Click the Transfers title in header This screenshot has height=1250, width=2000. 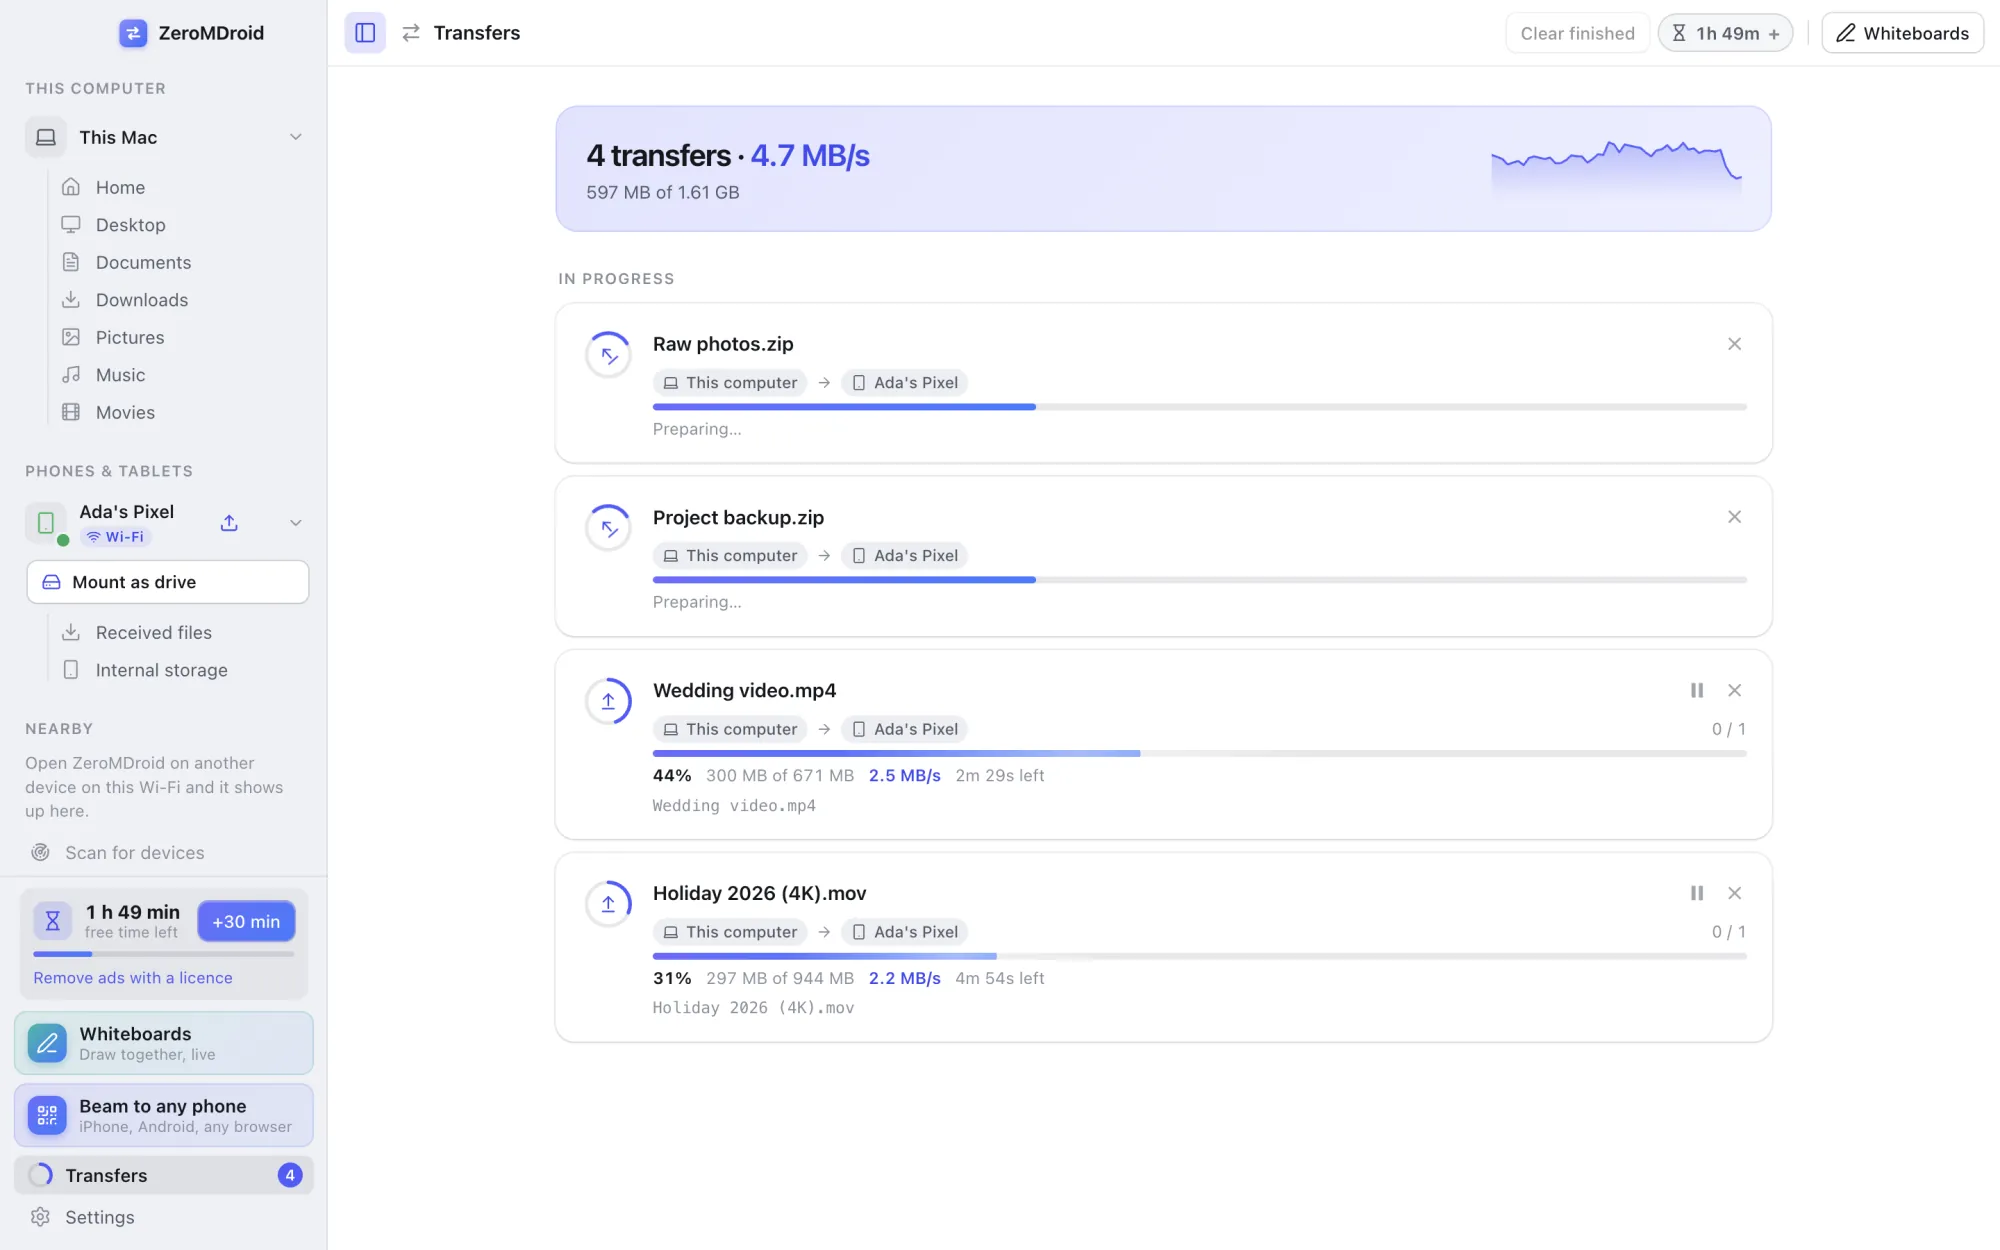476,33
